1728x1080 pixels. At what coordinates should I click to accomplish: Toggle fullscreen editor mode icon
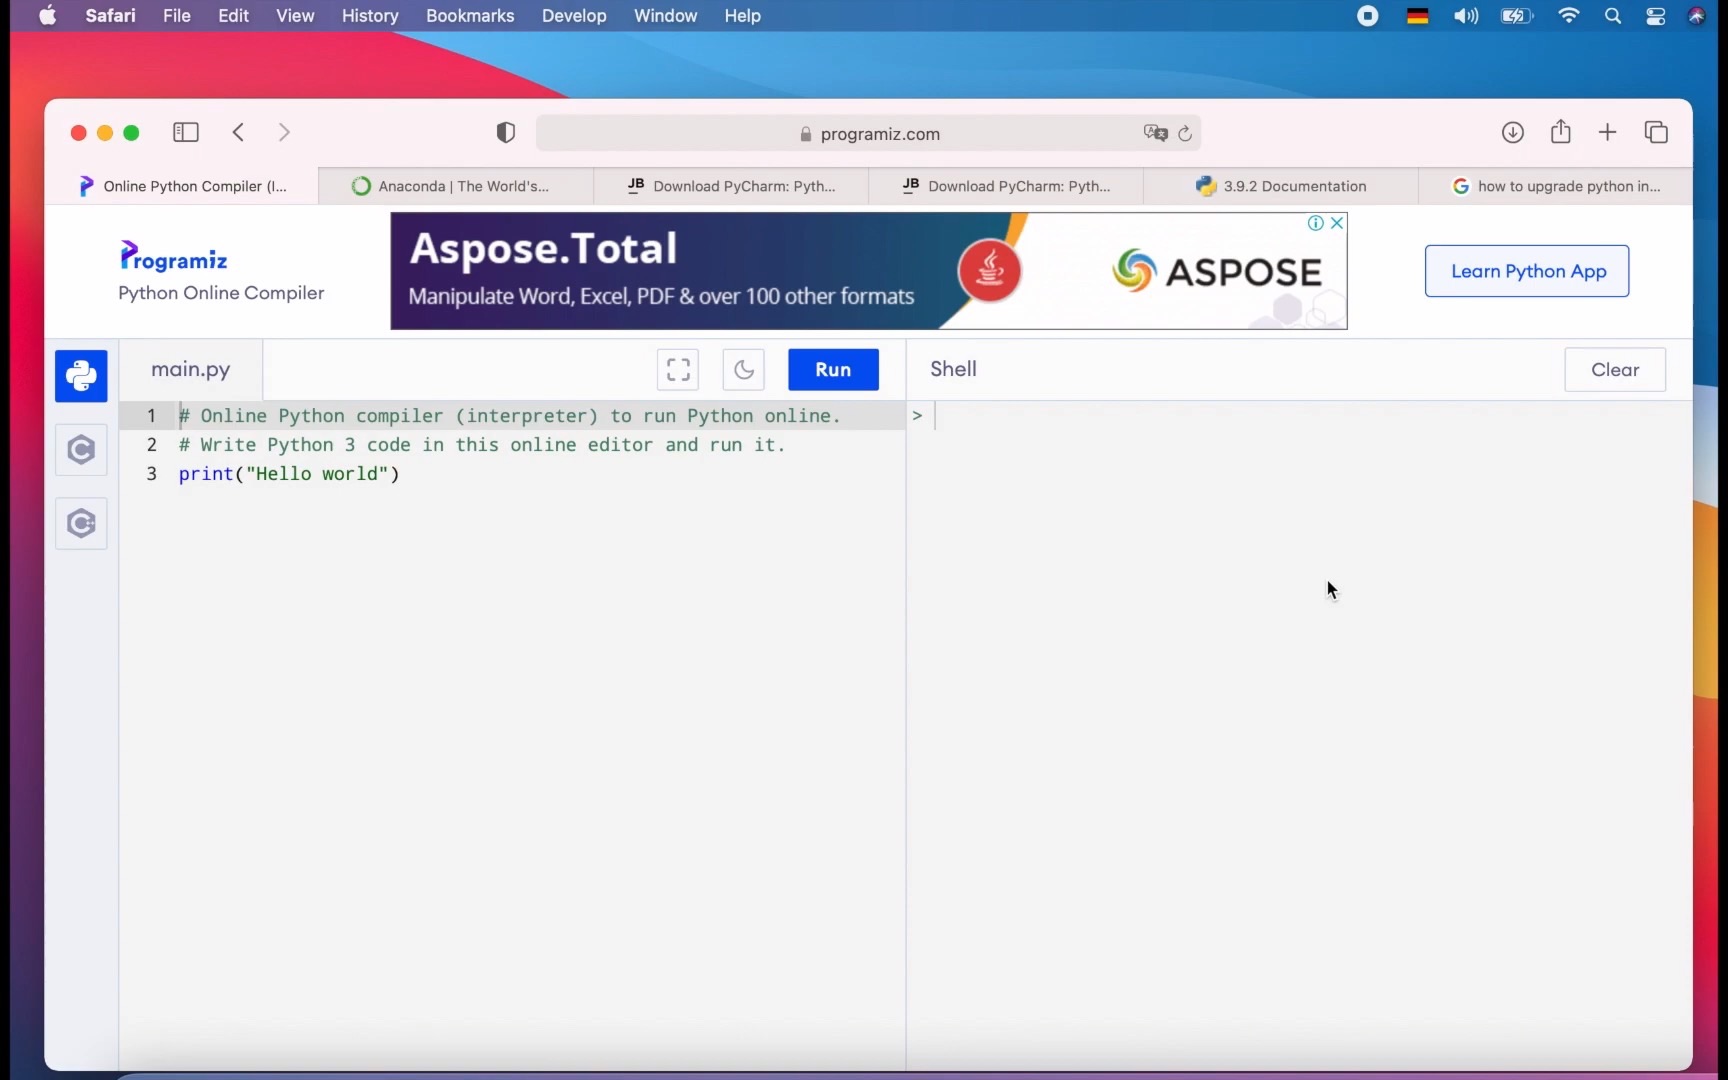pyautogui.click(x=678, y=370)
